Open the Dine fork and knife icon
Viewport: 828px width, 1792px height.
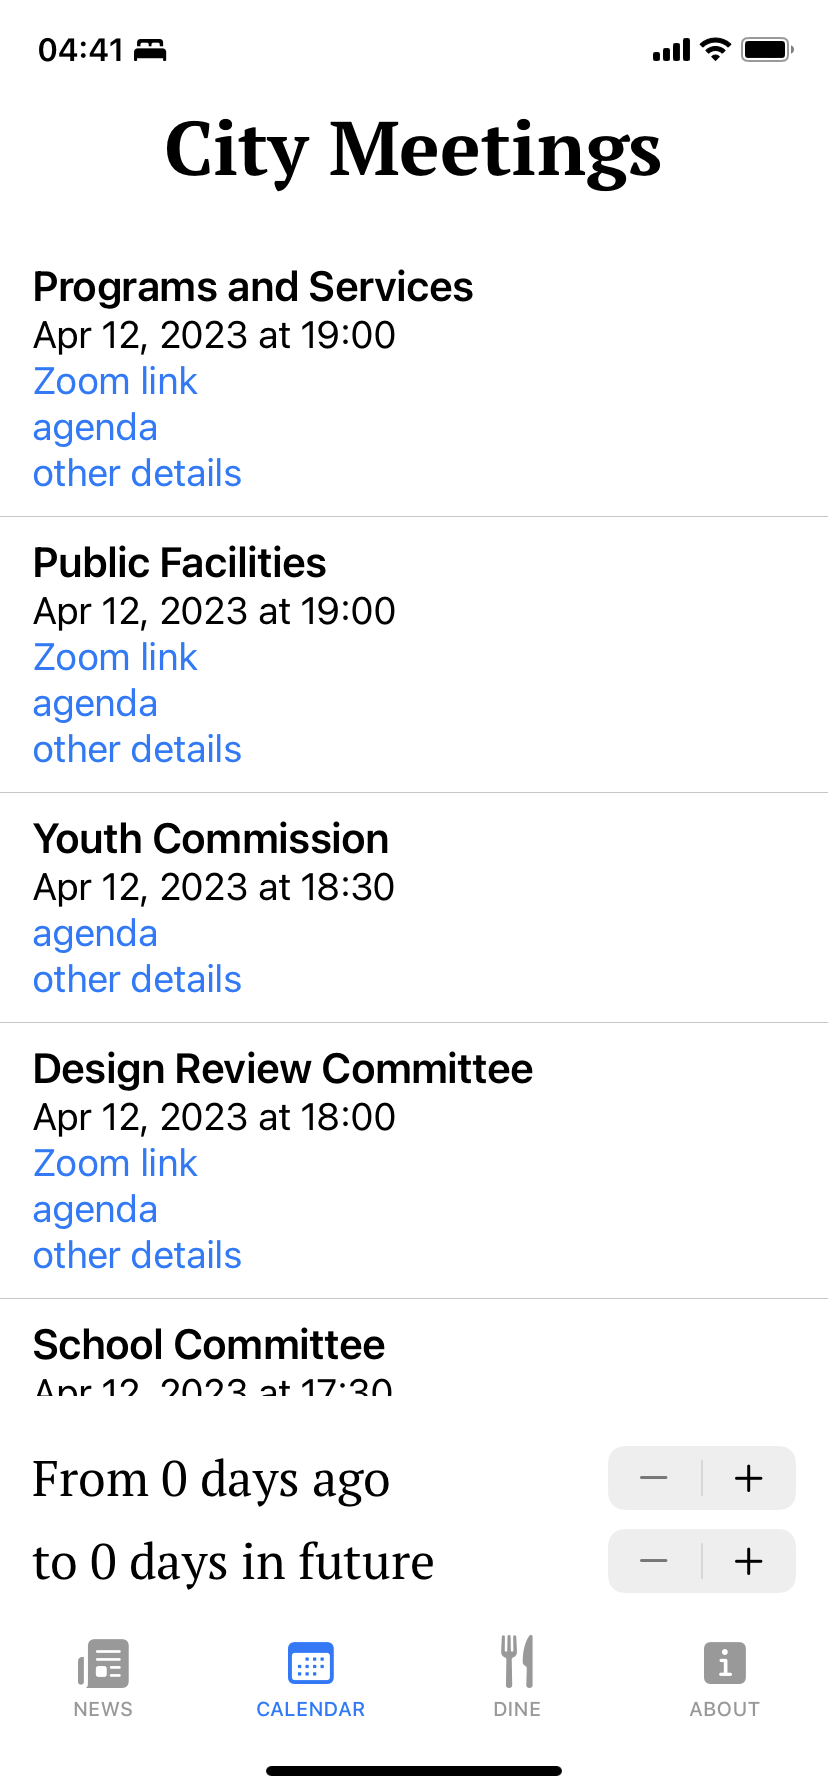coord(517,1662)
